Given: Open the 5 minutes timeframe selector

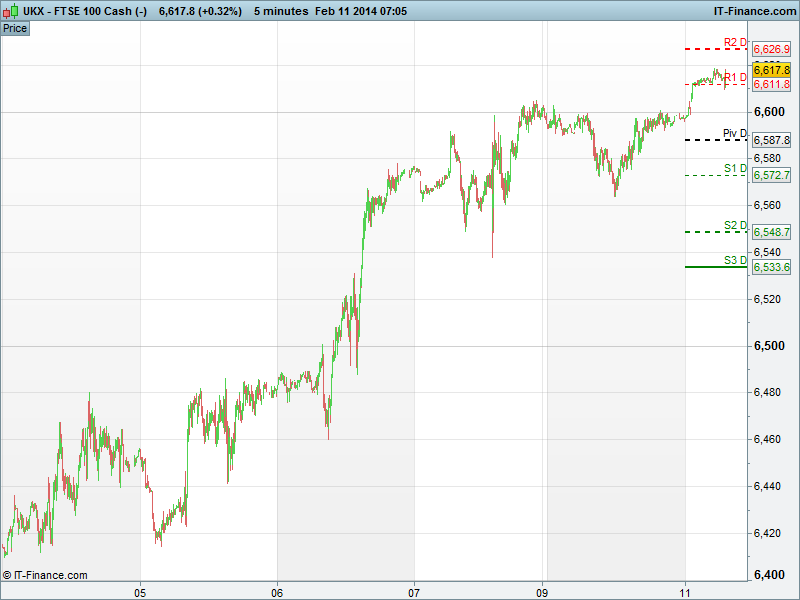Looking at the screenshot, I should [x=282, y=10].
